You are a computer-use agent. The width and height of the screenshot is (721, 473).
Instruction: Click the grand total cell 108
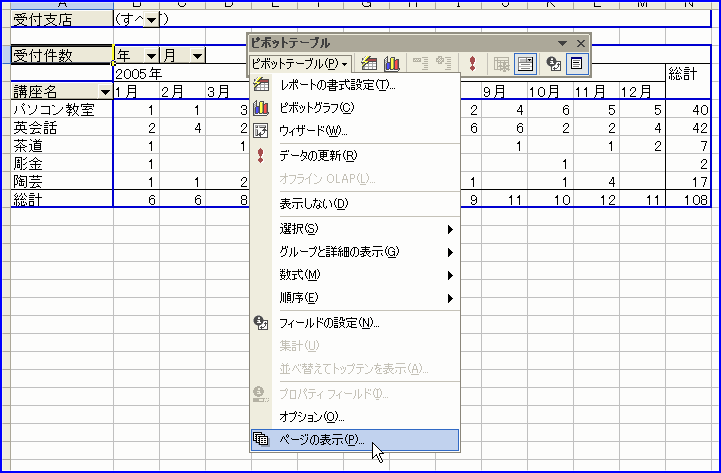(688, 199)
